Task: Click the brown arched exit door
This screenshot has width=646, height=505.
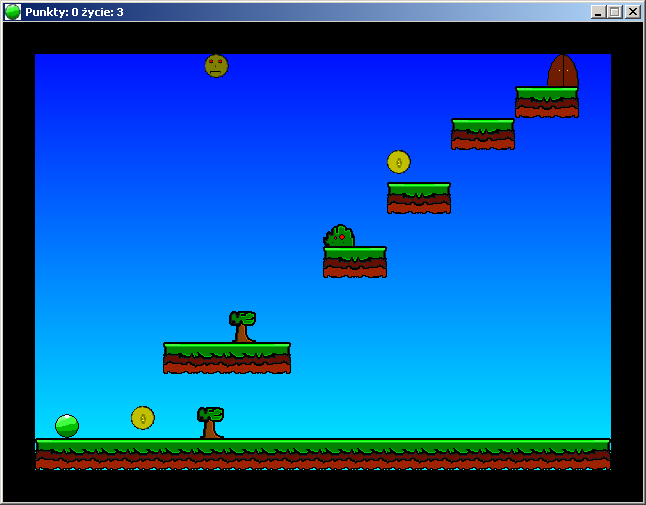Action: 562,71
